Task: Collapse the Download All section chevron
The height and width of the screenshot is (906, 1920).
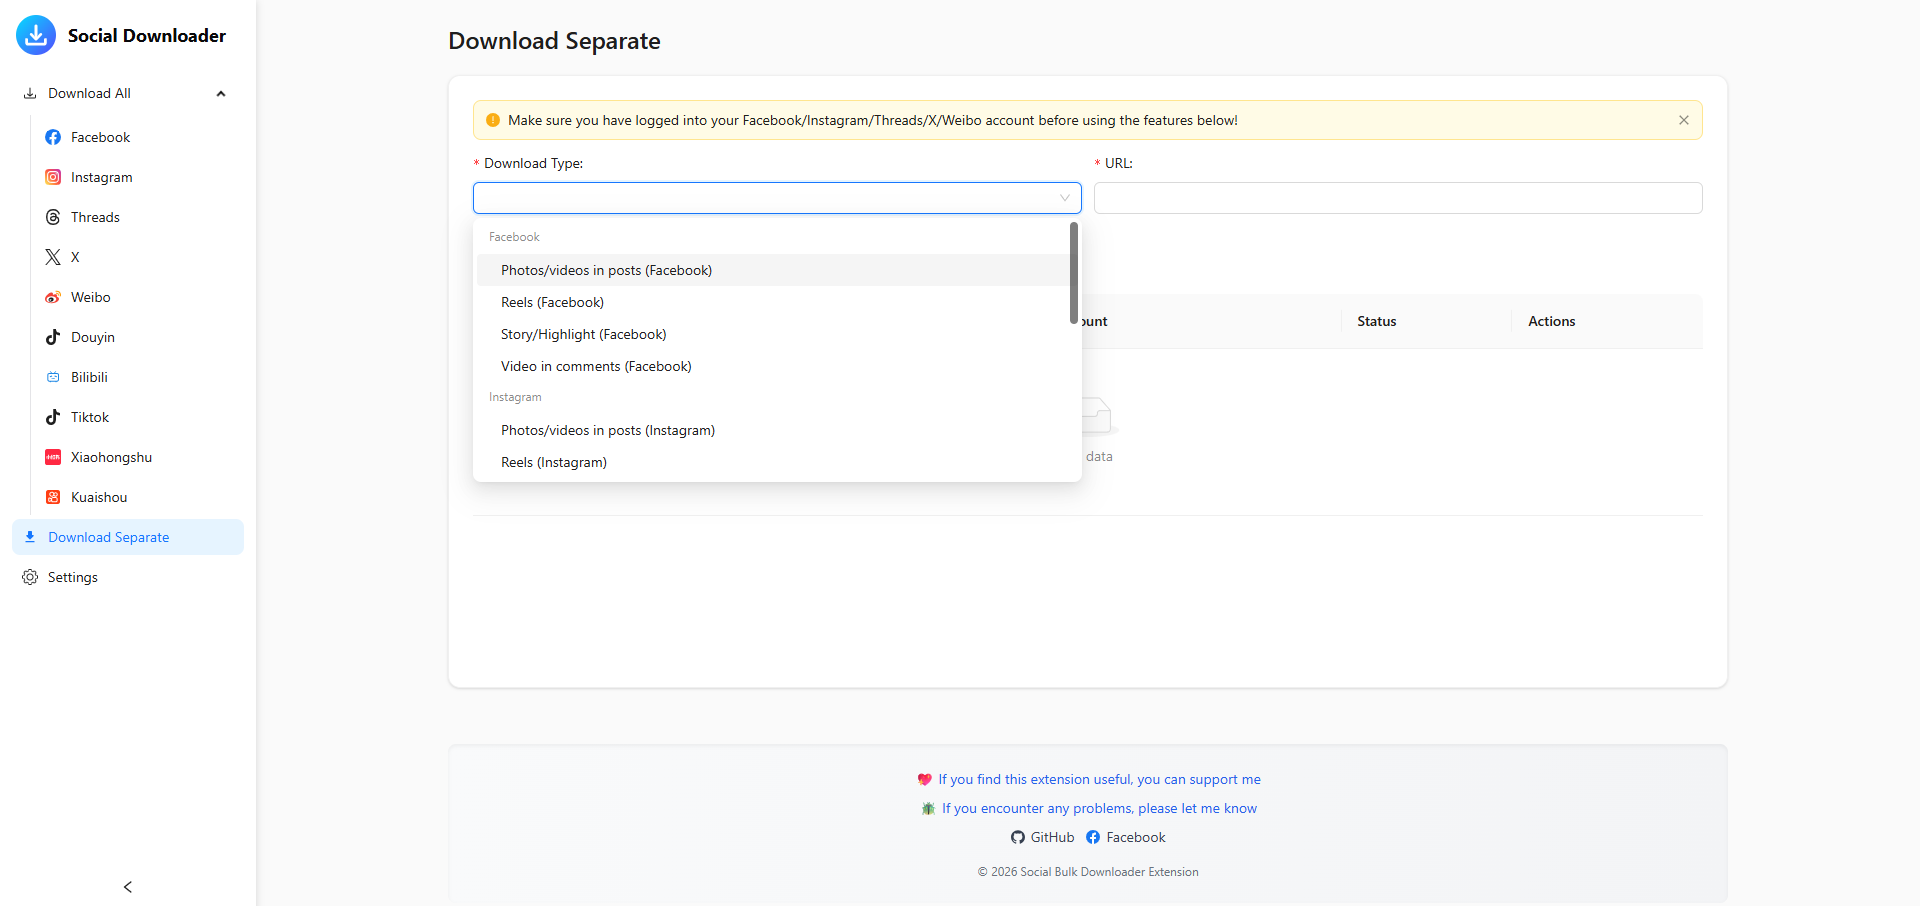Action: 221,94
